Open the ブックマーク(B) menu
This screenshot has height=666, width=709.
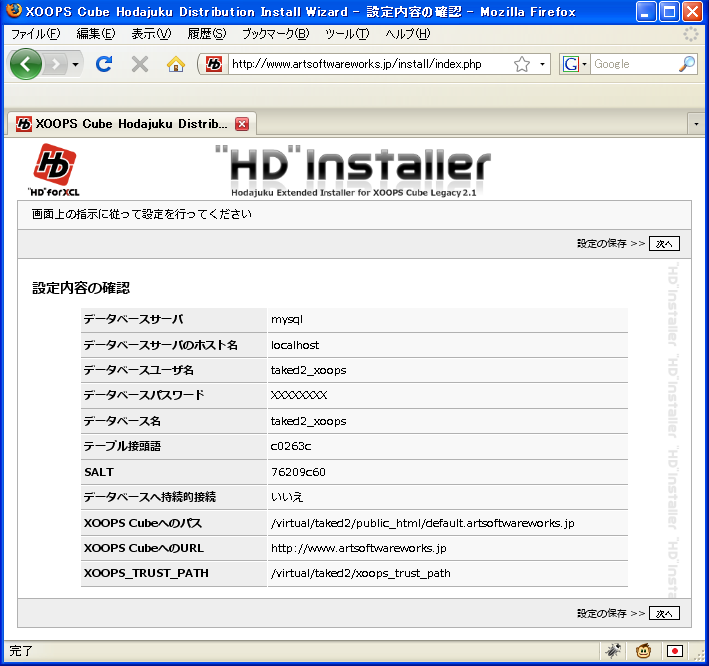click(x=276, y=34)
